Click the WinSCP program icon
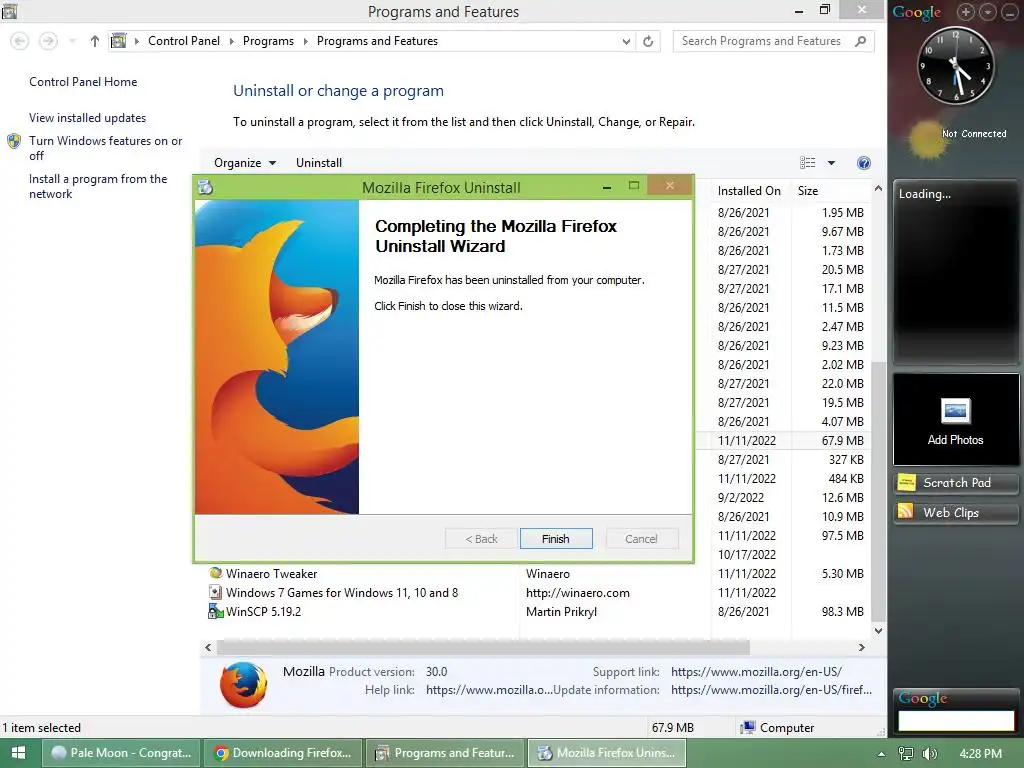The height and width of the screenshot is (768, 1024). [x=216, y=611]
